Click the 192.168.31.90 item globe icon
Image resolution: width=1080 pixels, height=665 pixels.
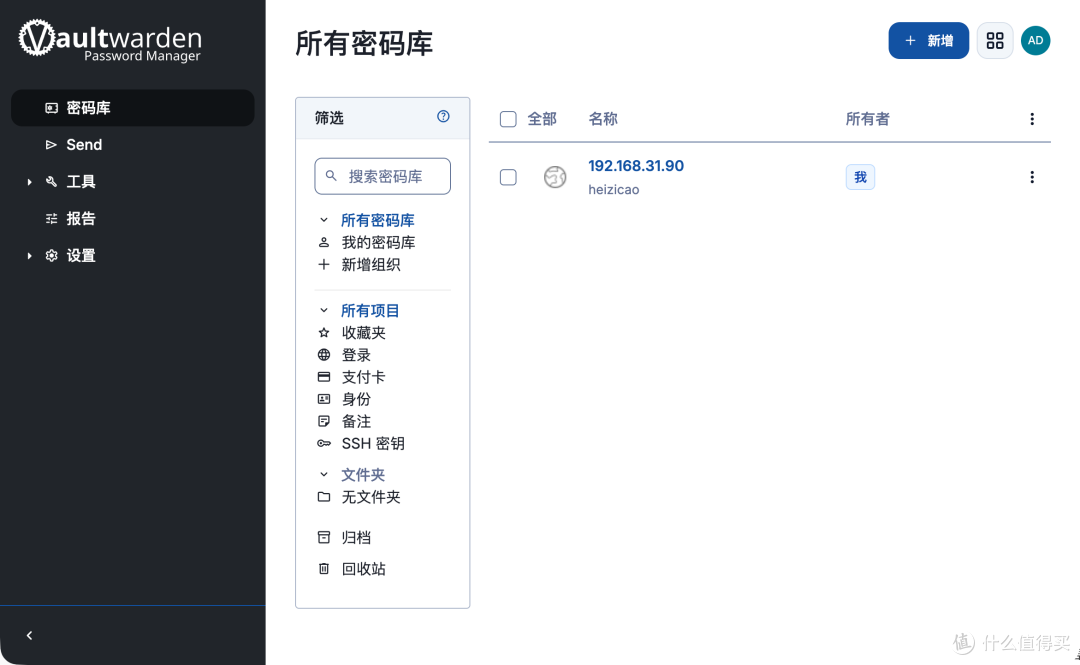coord(555,177)
